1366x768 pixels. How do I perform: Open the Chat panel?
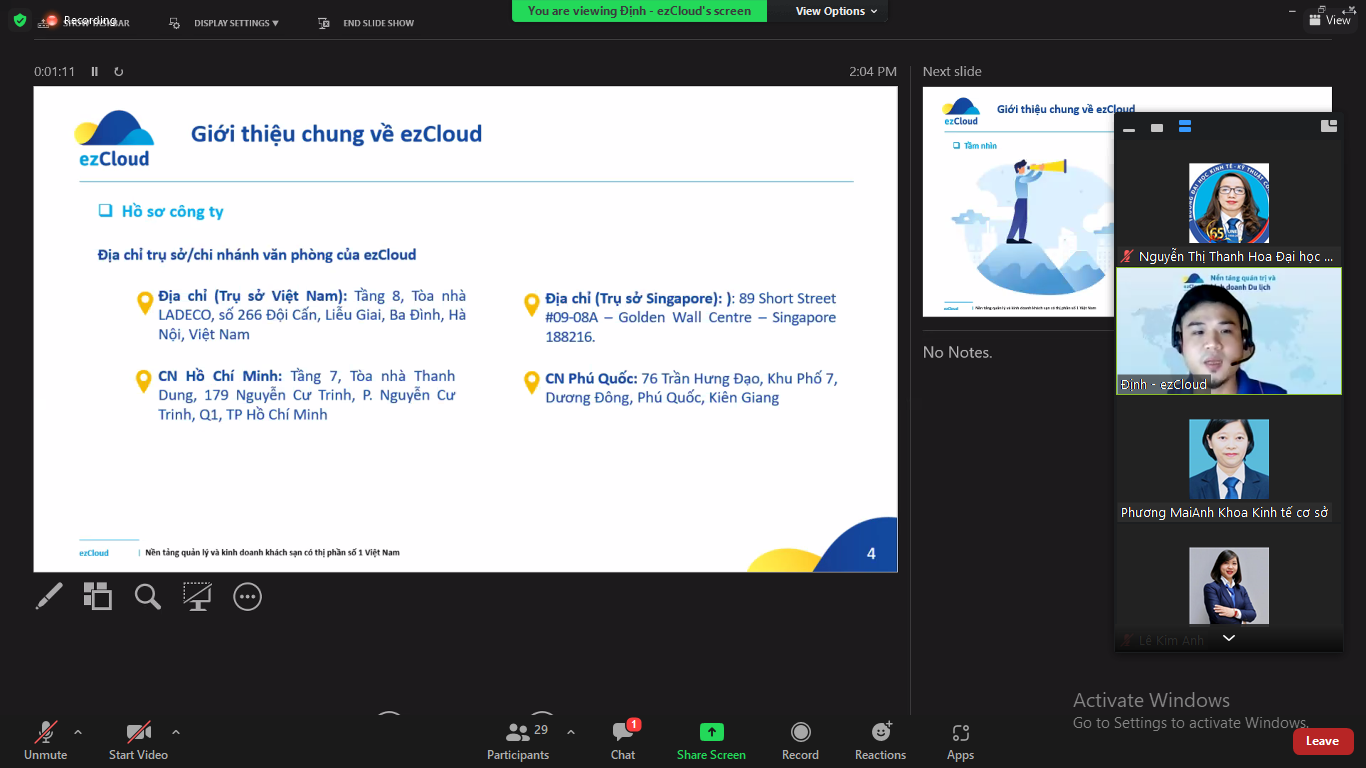tap(623, 740)
